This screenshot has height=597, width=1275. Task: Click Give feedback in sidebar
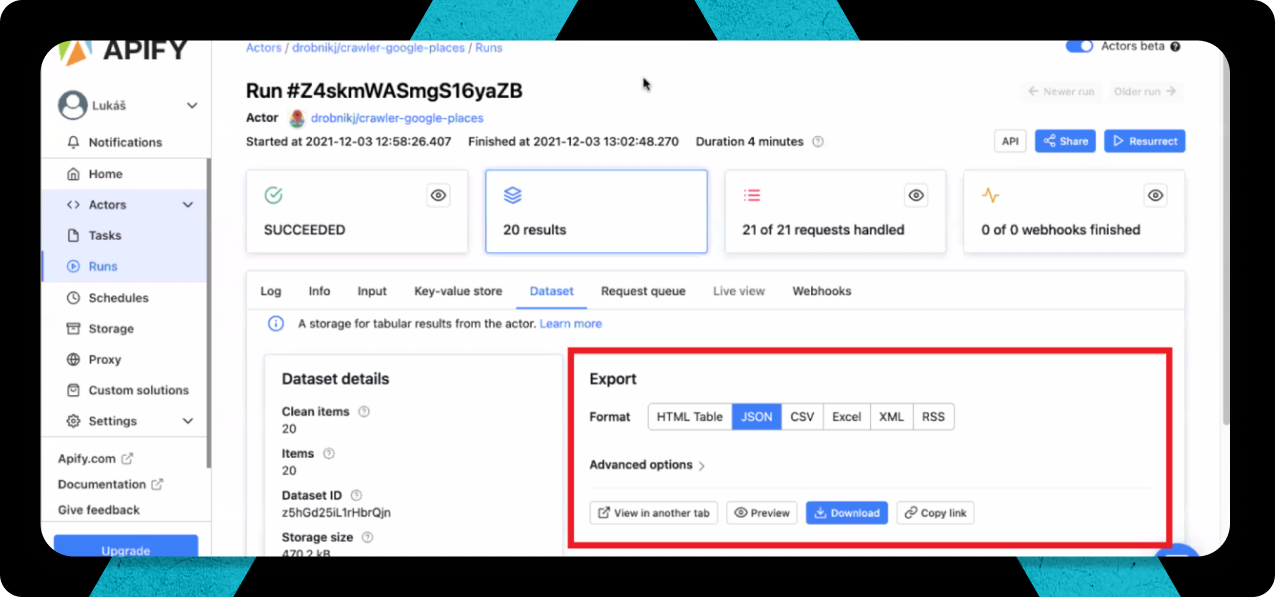(99, 510)
